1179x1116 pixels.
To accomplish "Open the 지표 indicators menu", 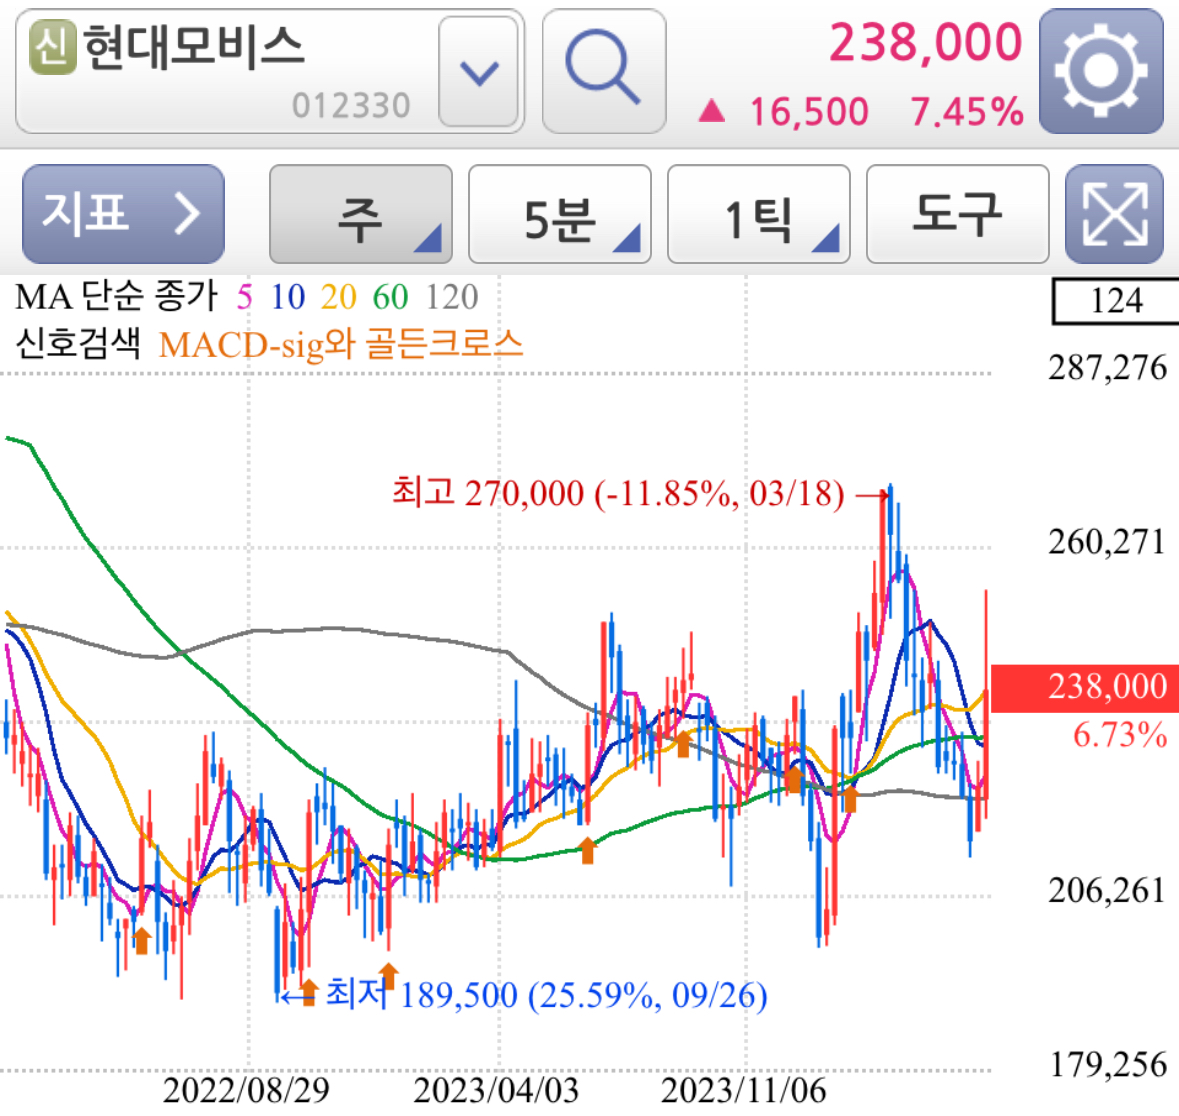I will (123, 214).
